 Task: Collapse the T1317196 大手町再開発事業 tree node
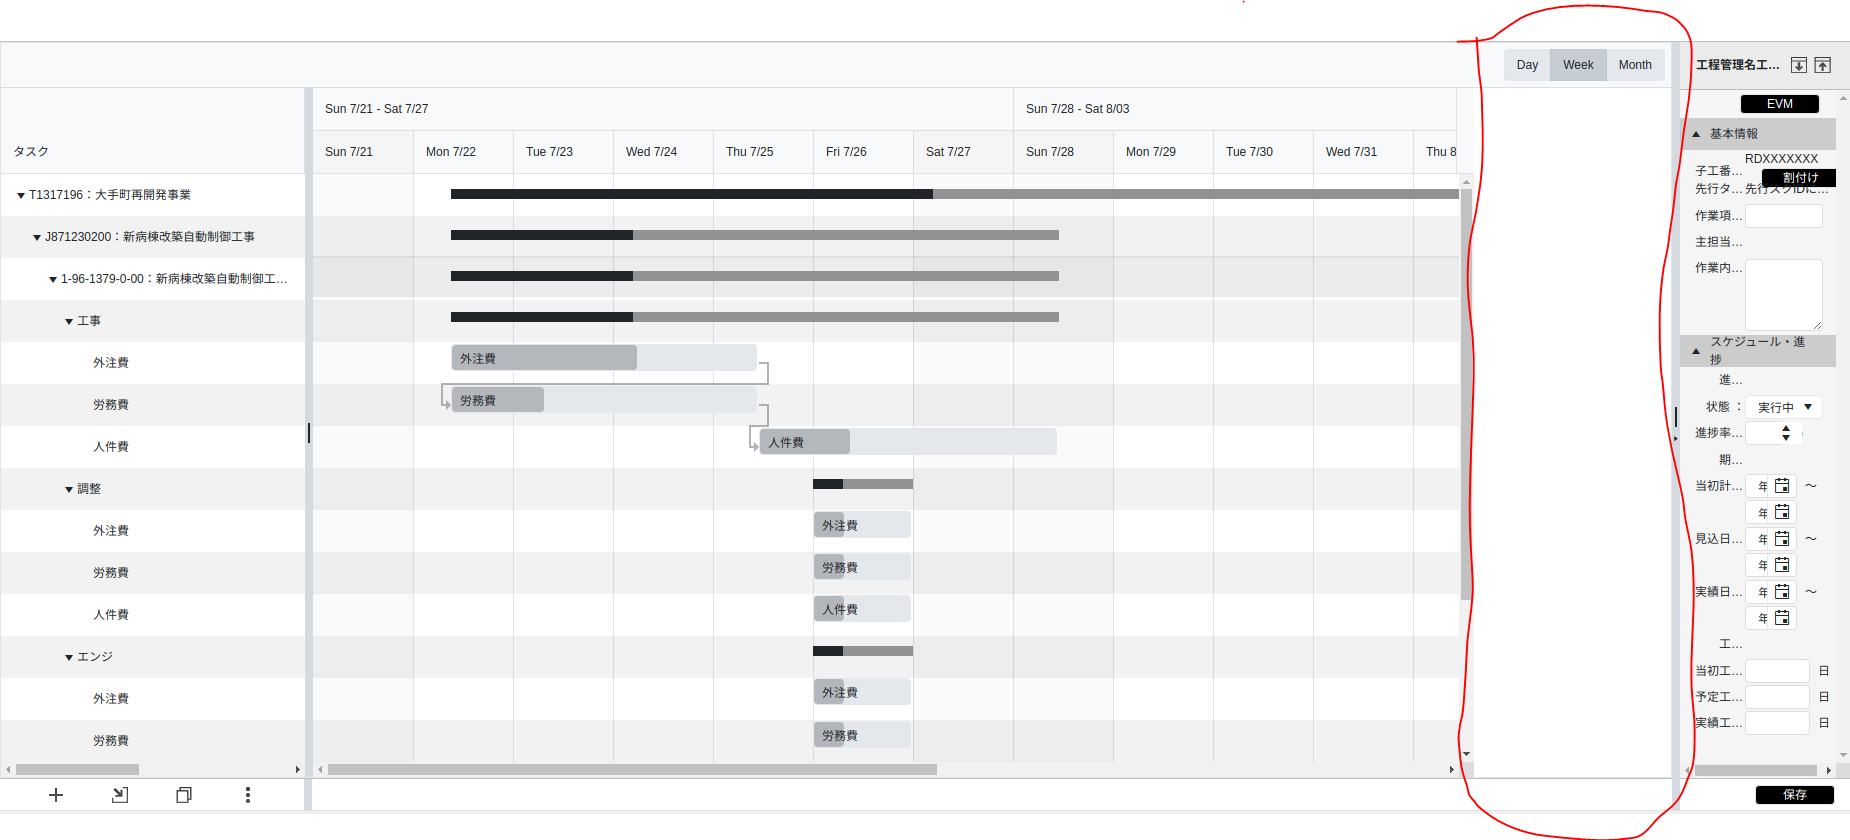pyautogui.click(x=21, y=196)
